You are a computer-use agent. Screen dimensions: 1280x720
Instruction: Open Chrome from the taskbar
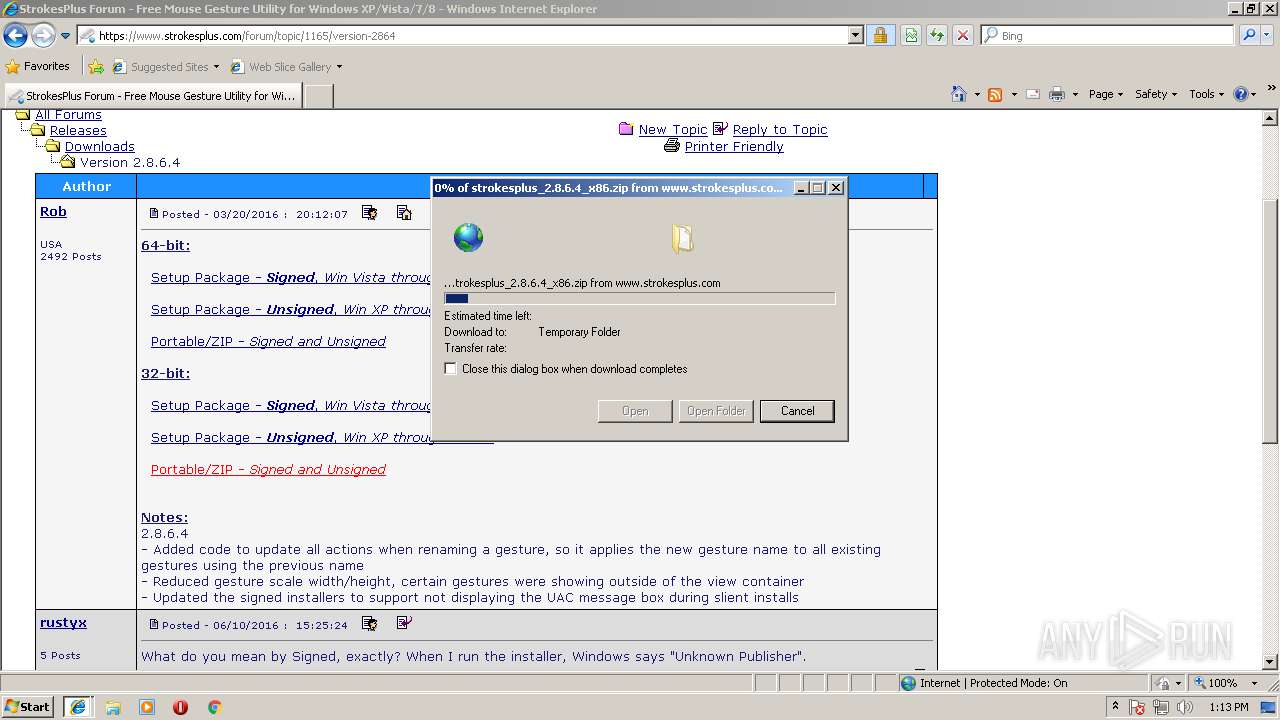coord(214,707)
